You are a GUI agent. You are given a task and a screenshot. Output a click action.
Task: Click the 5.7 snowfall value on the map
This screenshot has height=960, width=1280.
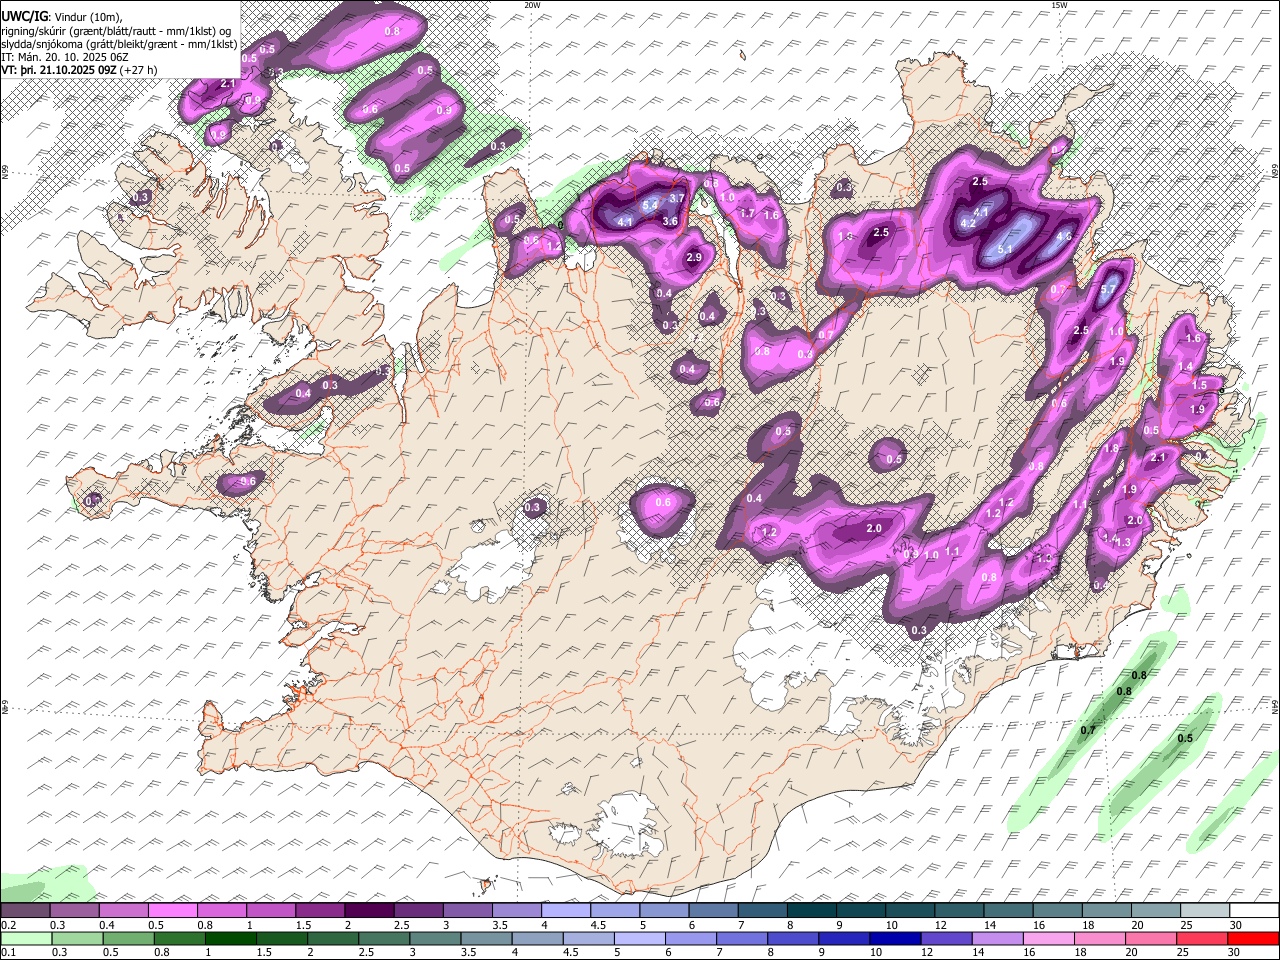[1108, 291]
